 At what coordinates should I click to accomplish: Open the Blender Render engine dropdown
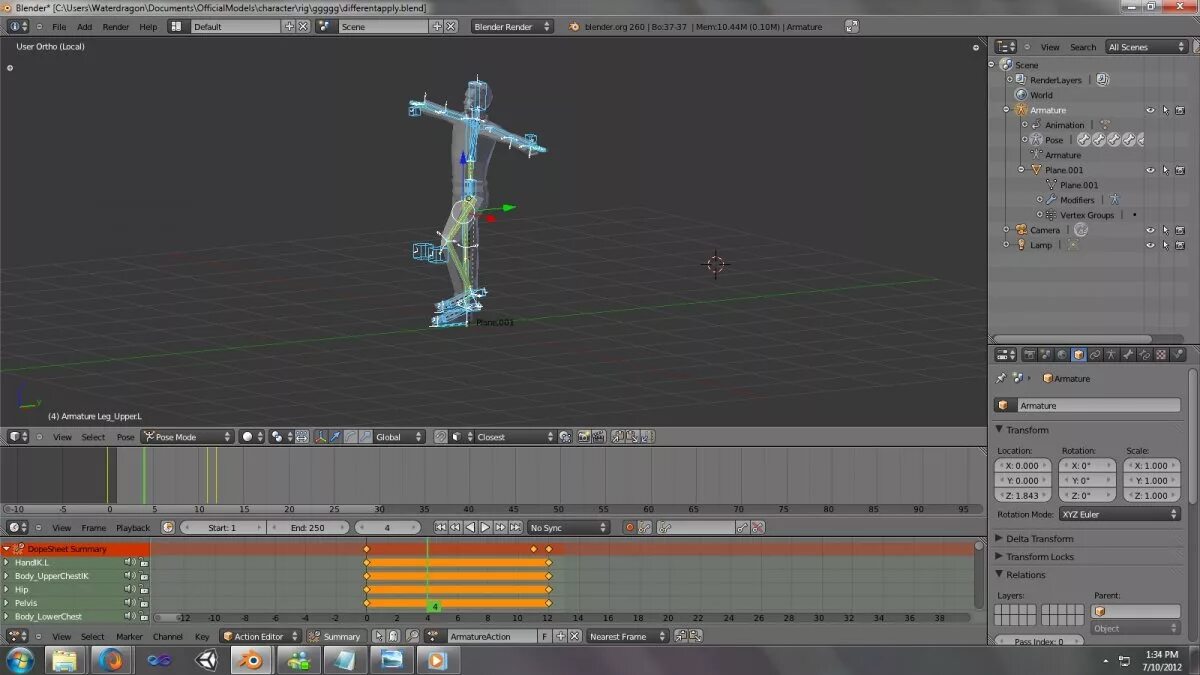tap(512, 27)
